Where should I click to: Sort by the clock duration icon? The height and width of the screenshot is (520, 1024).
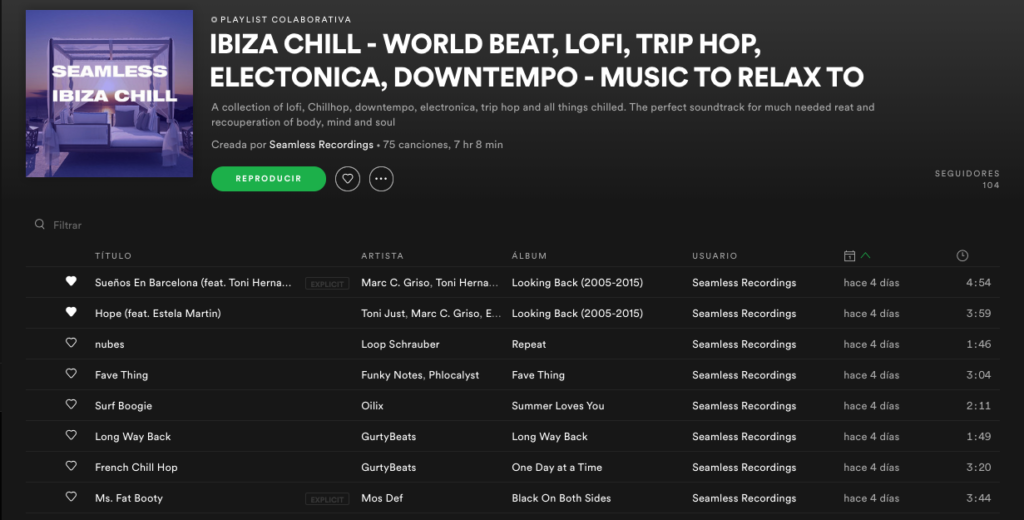pos(962,255)
